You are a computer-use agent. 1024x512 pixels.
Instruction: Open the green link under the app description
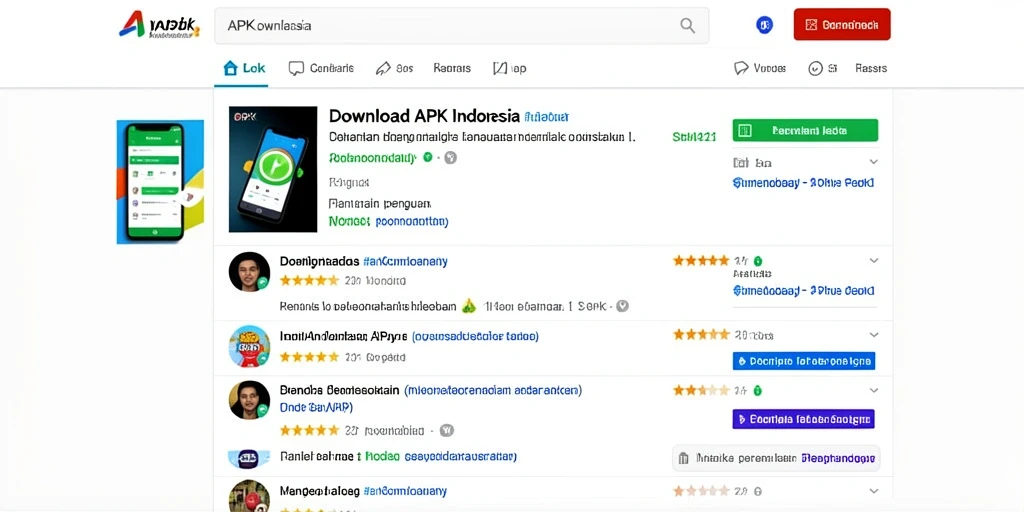tap(372, 157)
